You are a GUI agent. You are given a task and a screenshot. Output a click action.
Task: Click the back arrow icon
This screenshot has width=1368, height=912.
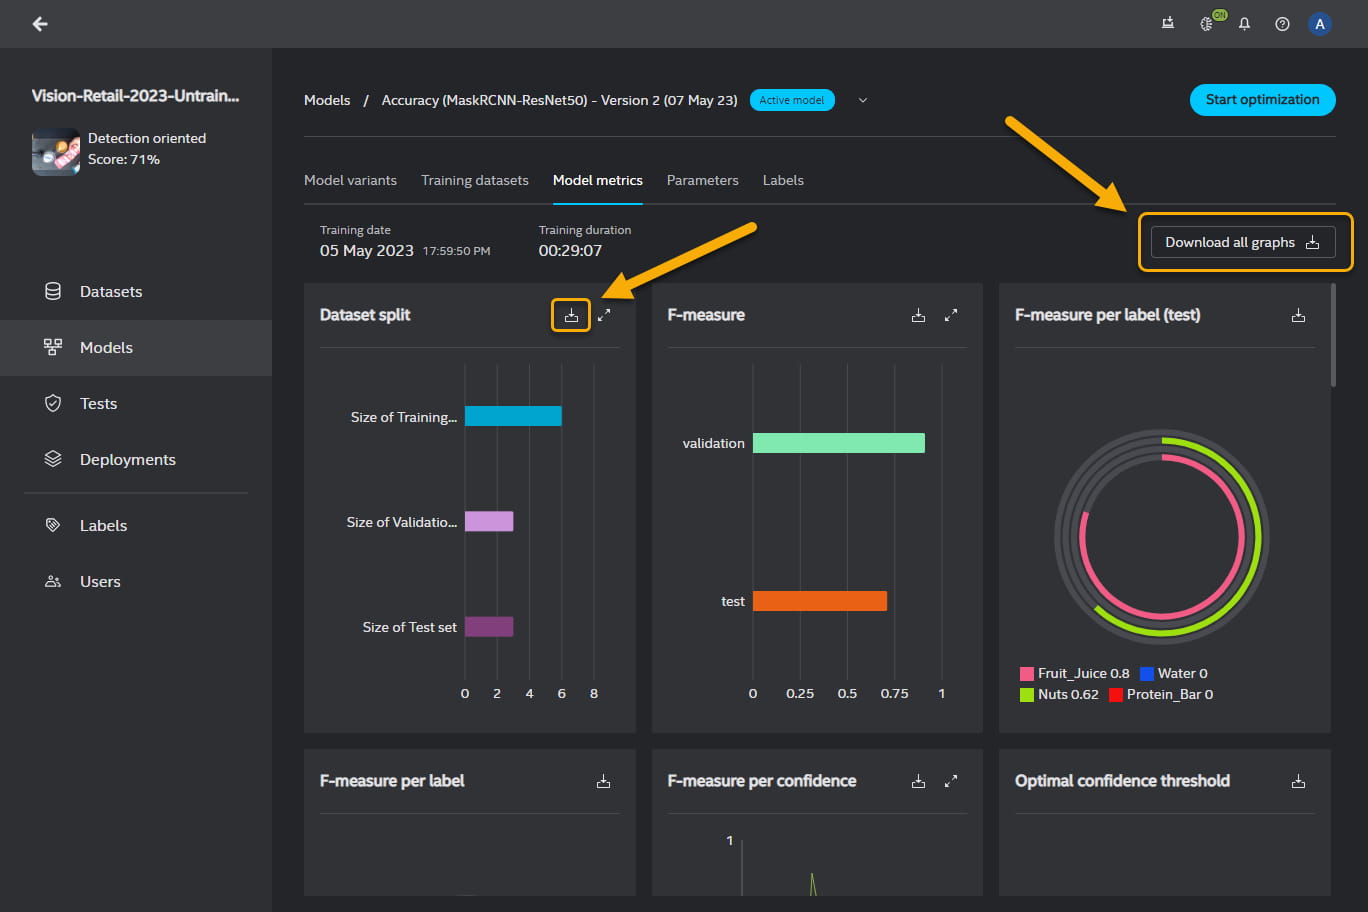(x=40, y=24)
